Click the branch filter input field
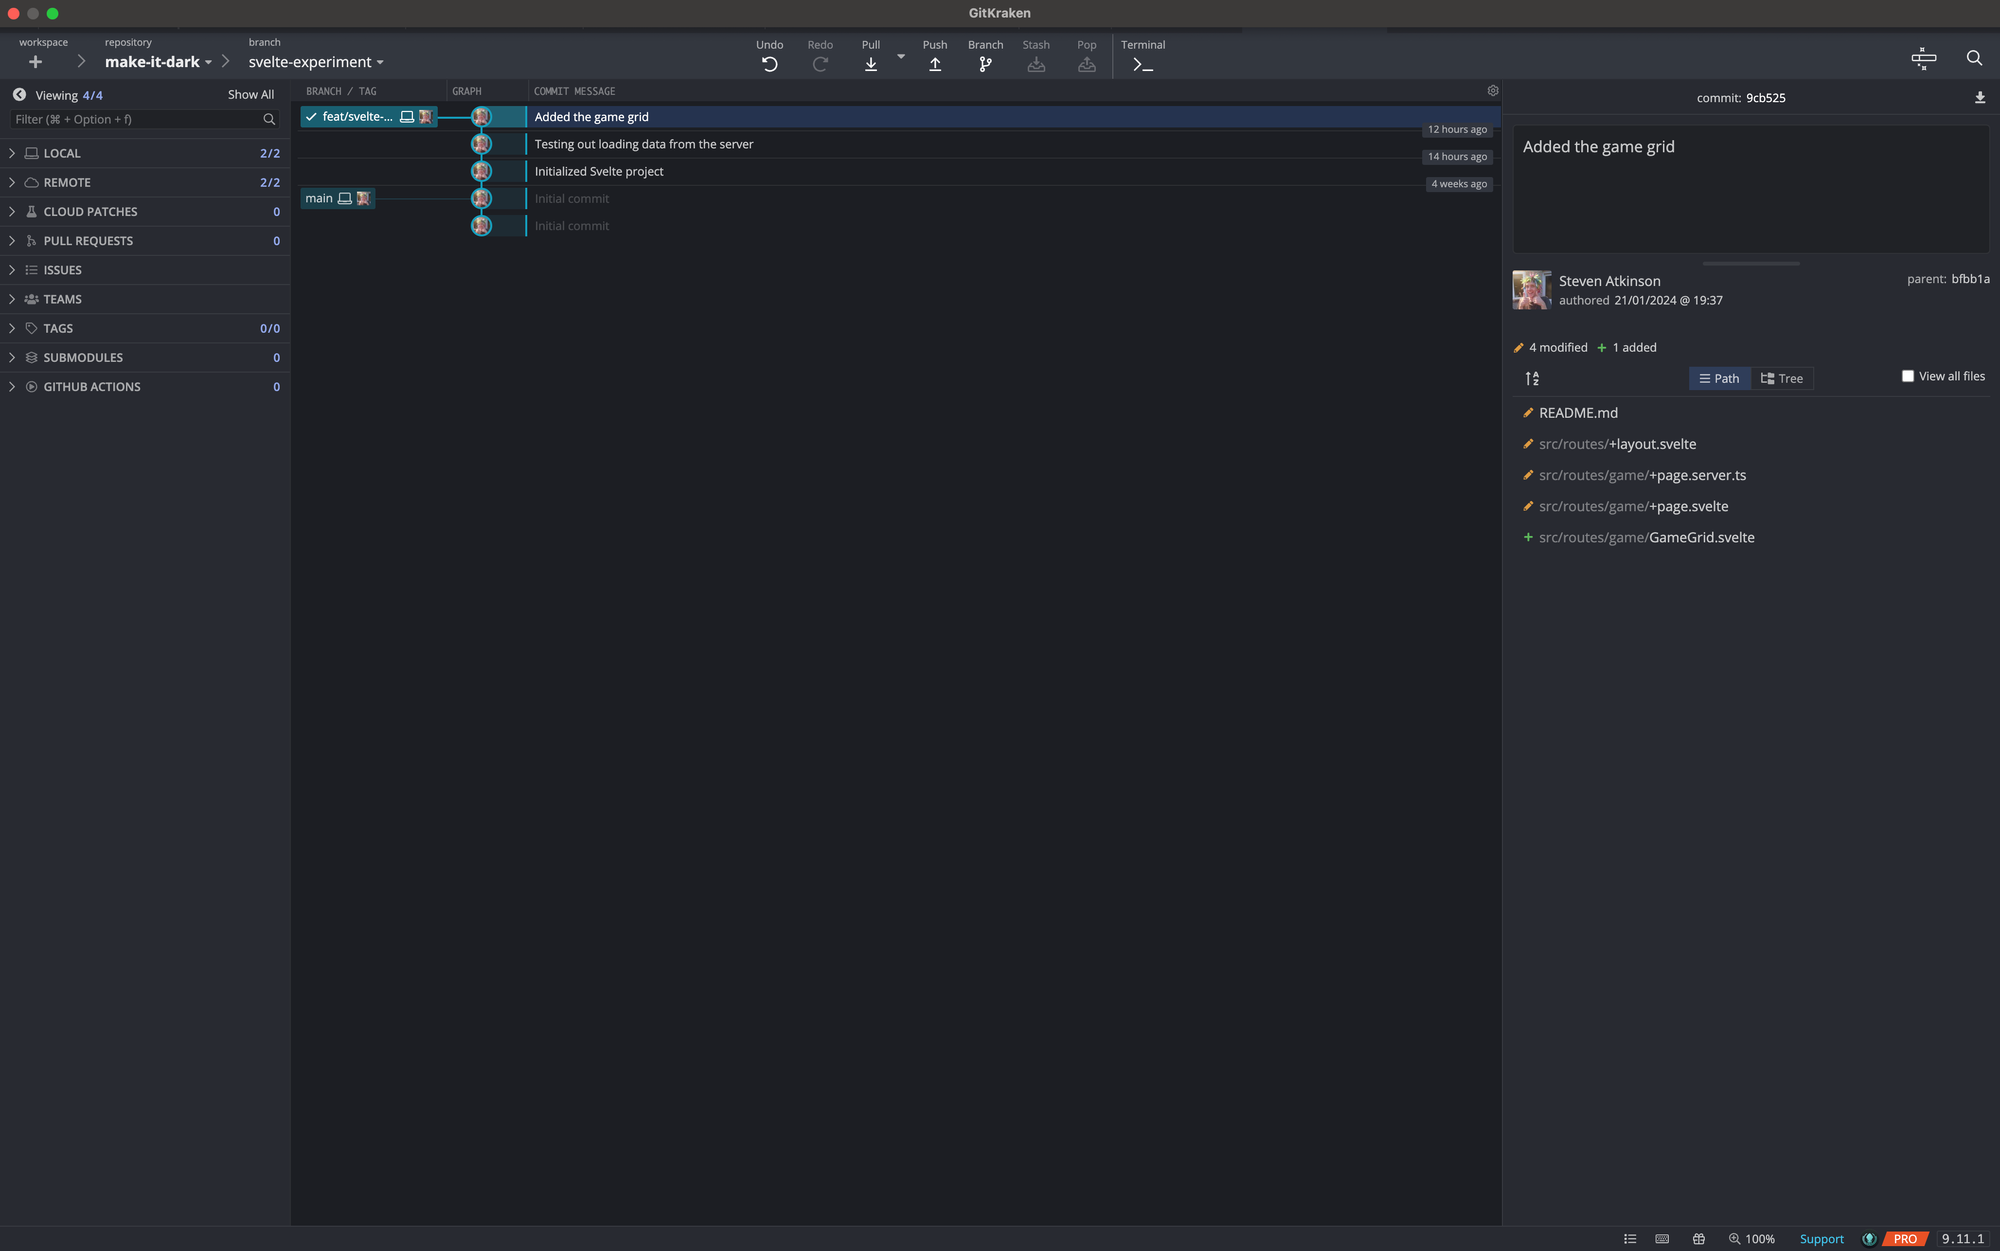This screenshot has height=1251, width=2000. coord(135,119)
